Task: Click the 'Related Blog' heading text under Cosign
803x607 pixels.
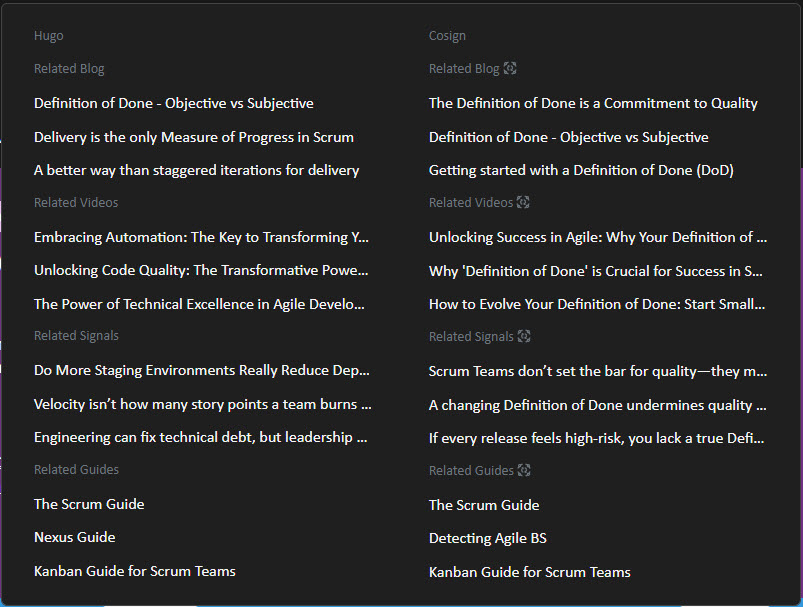Action: tap(464, 69)
